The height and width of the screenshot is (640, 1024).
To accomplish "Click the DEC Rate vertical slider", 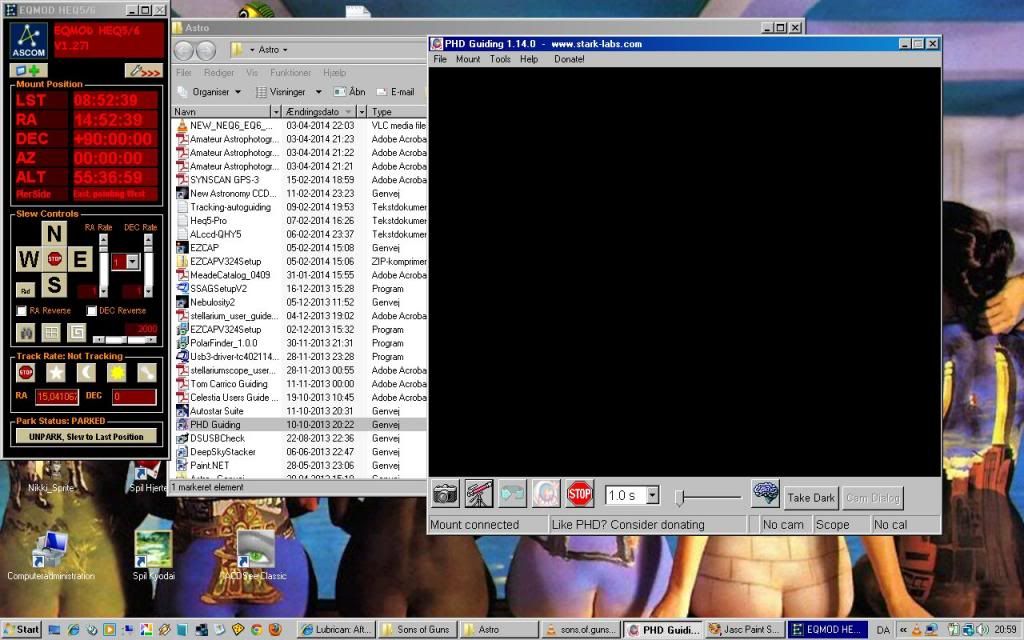I will click(x=148, y=265).
